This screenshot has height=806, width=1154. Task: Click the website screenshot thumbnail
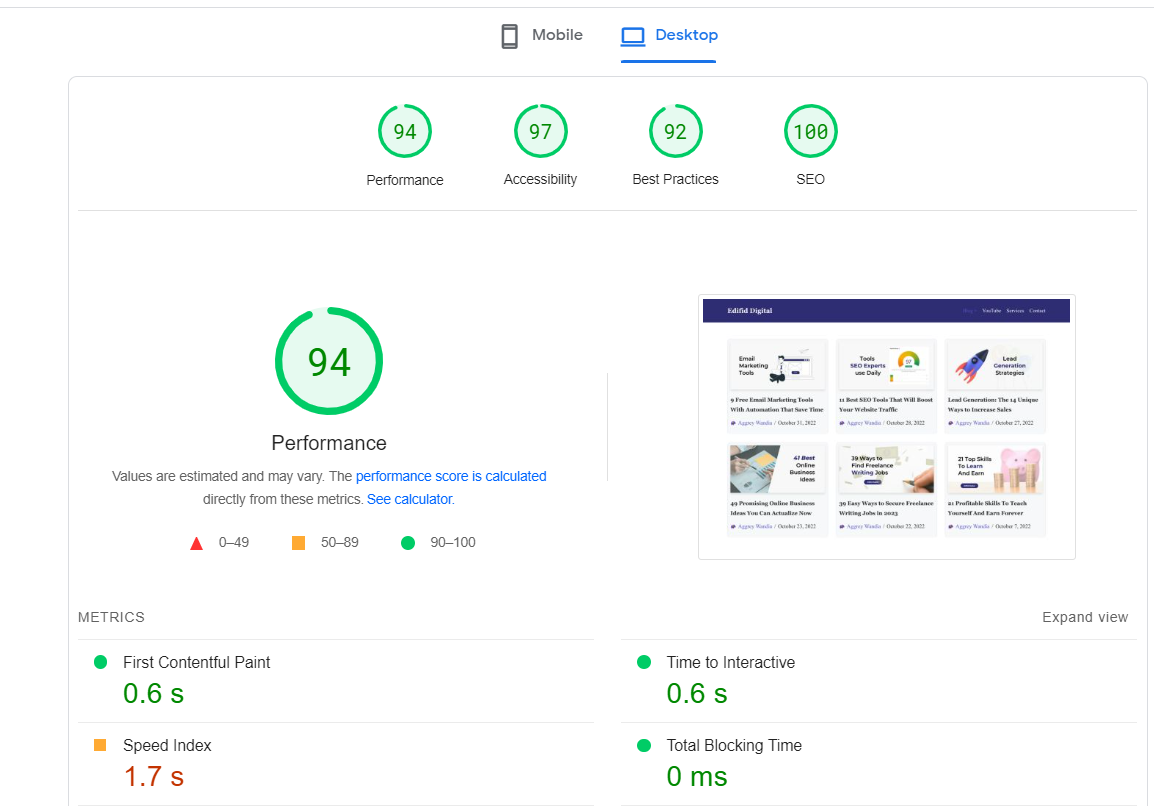pyautogui.click(x=886, y=427)
